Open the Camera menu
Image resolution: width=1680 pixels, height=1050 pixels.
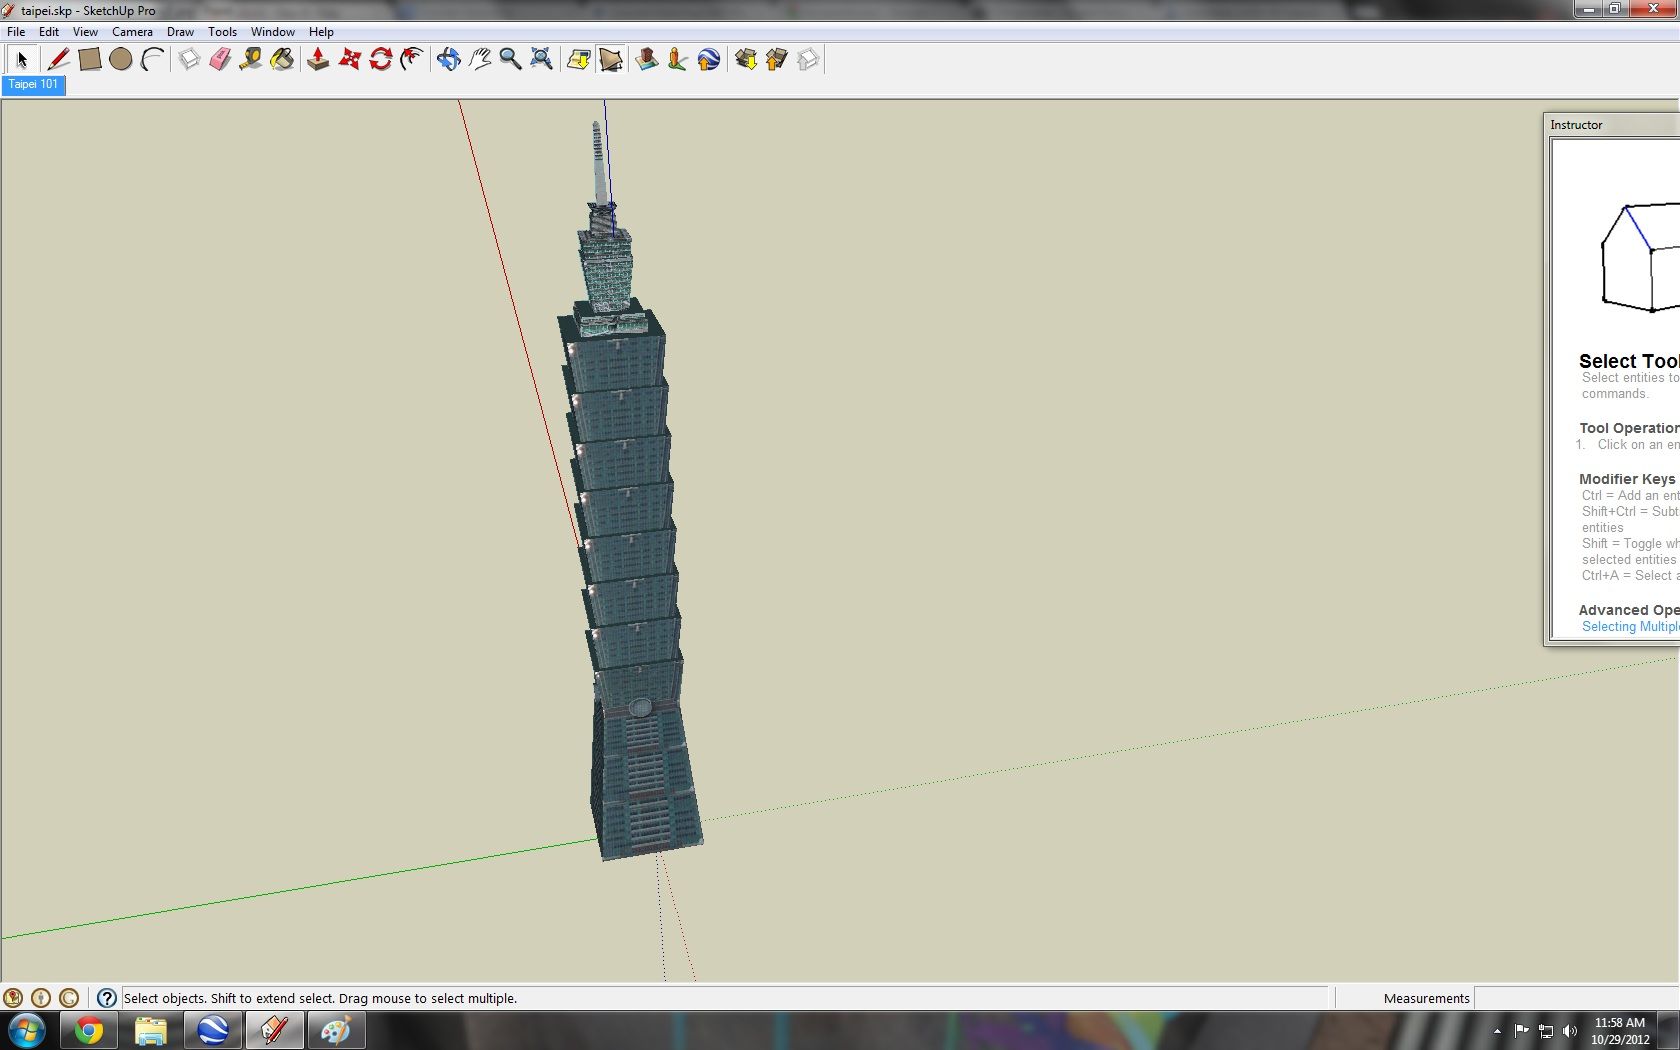coord(132,32)
